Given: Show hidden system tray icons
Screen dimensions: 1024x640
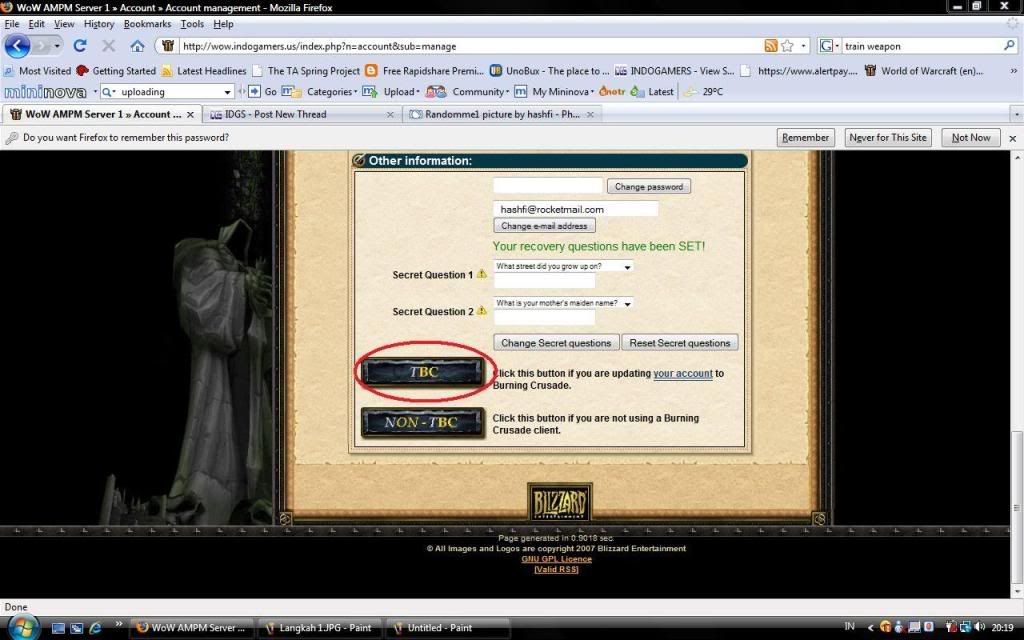Looking at the screenshot, I should point(870,628).
